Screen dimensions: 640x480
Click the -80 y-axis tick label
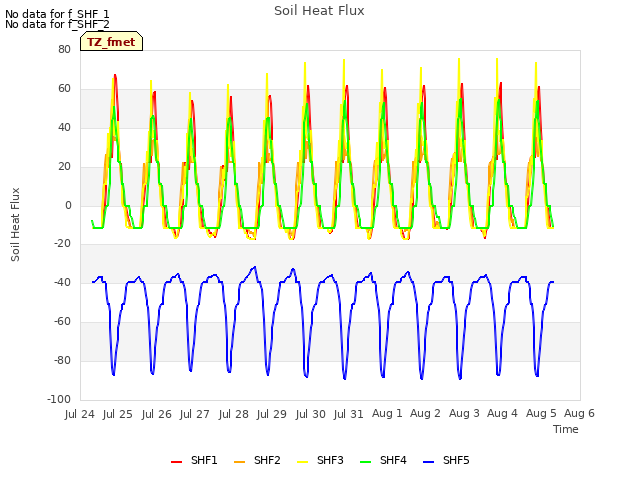[62, 361]
